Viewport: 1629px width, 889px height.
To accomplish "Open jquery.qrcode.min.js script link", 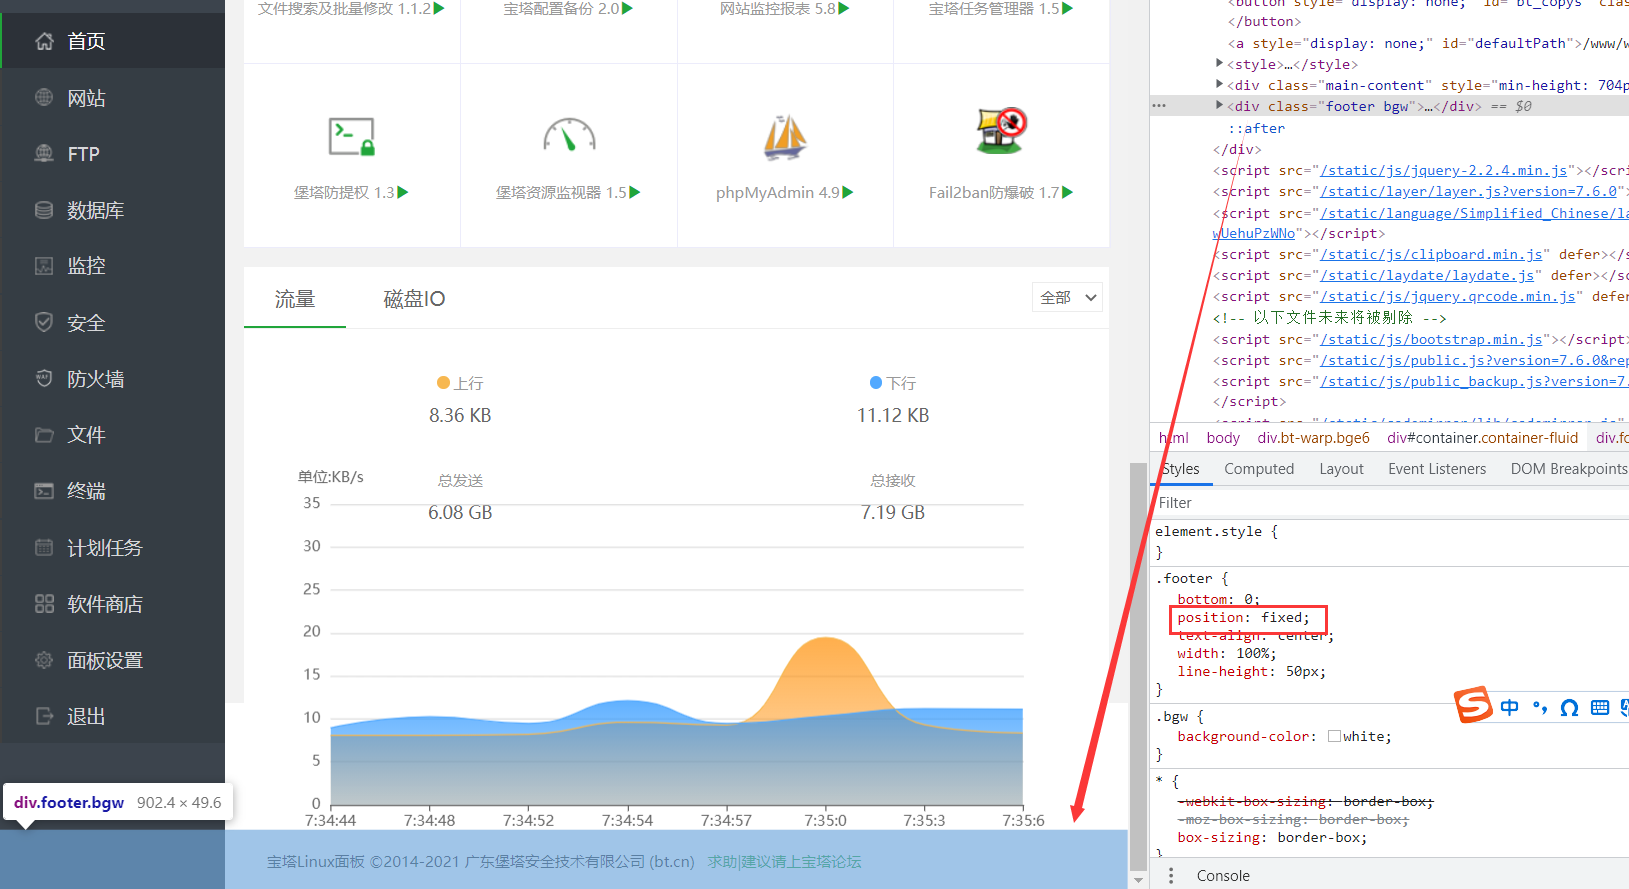I will click(x=1448, y=296).
